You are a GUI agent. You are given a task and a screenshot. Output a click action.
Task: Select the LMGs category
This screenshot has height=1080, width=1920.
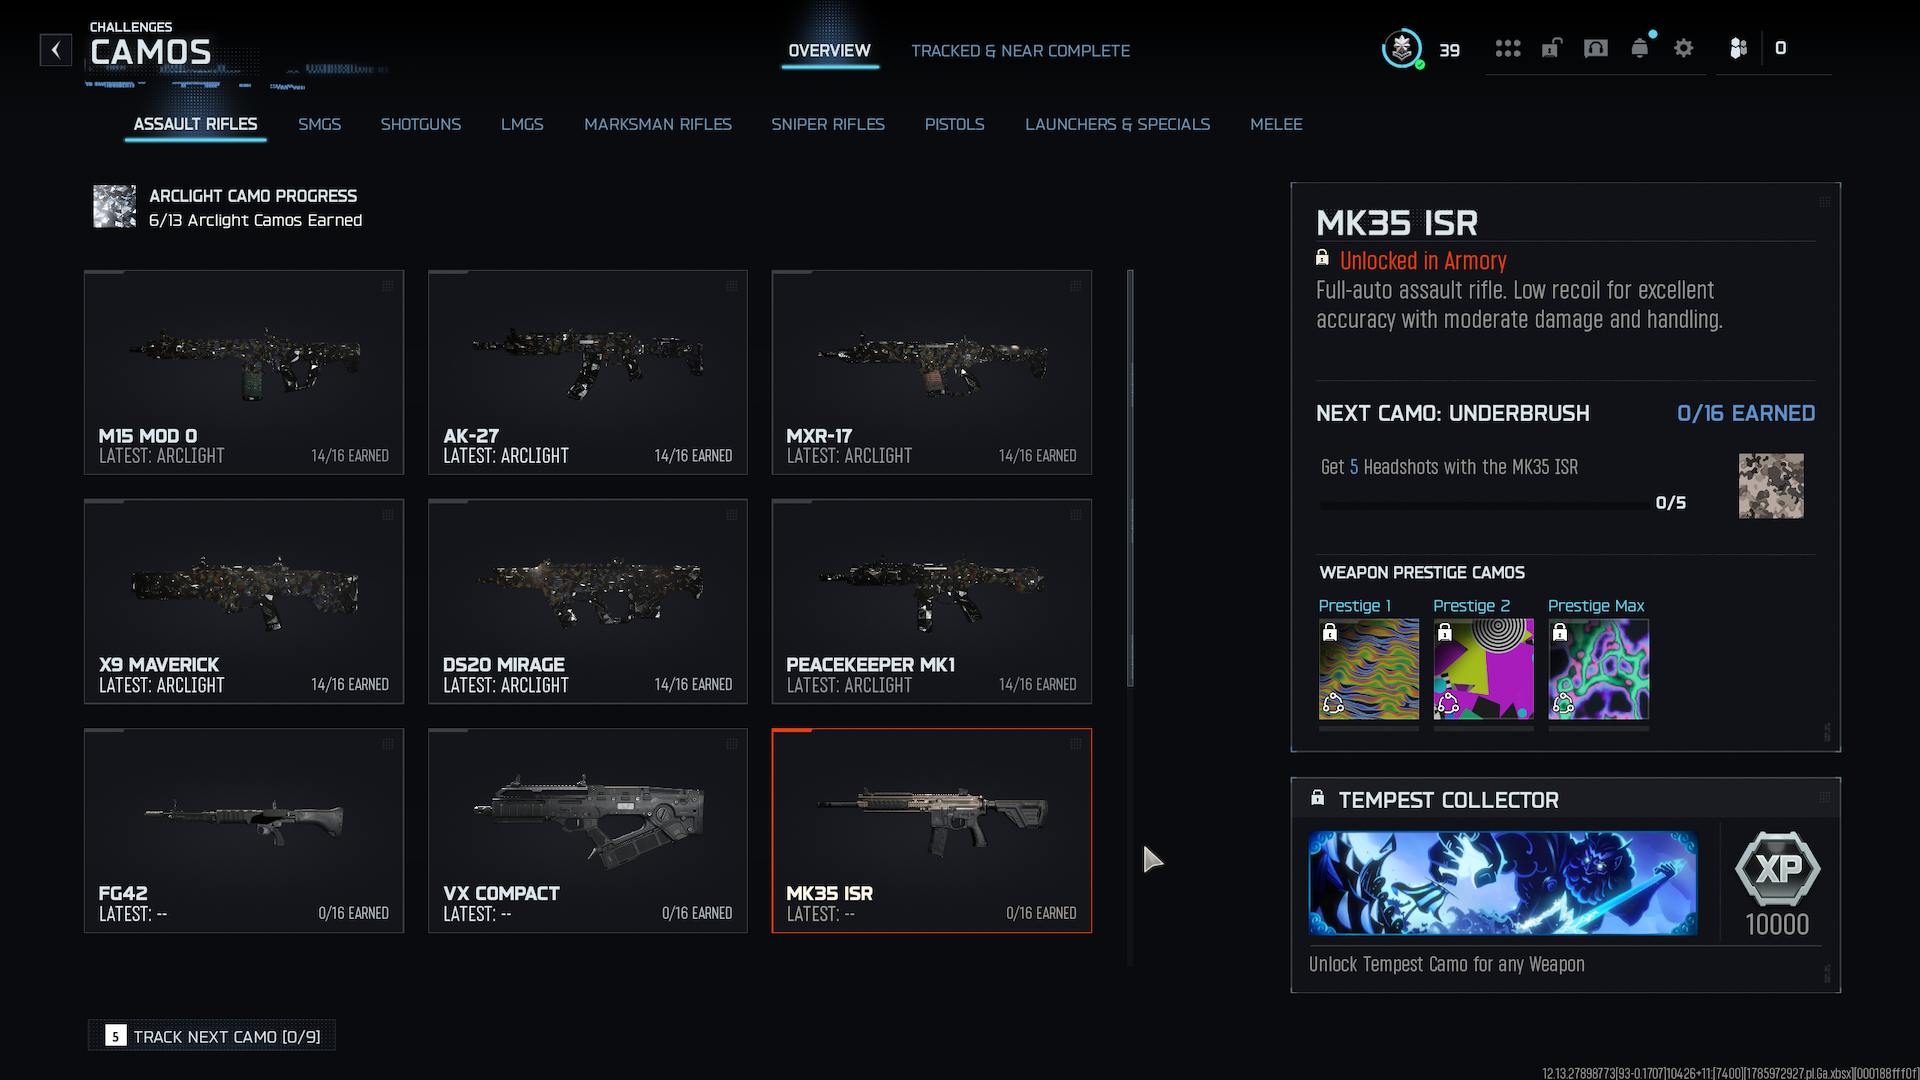coord(522,124)
